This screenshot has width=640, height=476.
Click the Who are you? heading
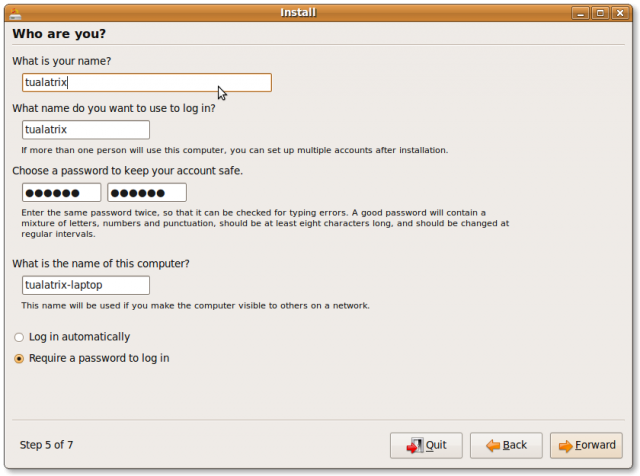click(x=59, y=34)
